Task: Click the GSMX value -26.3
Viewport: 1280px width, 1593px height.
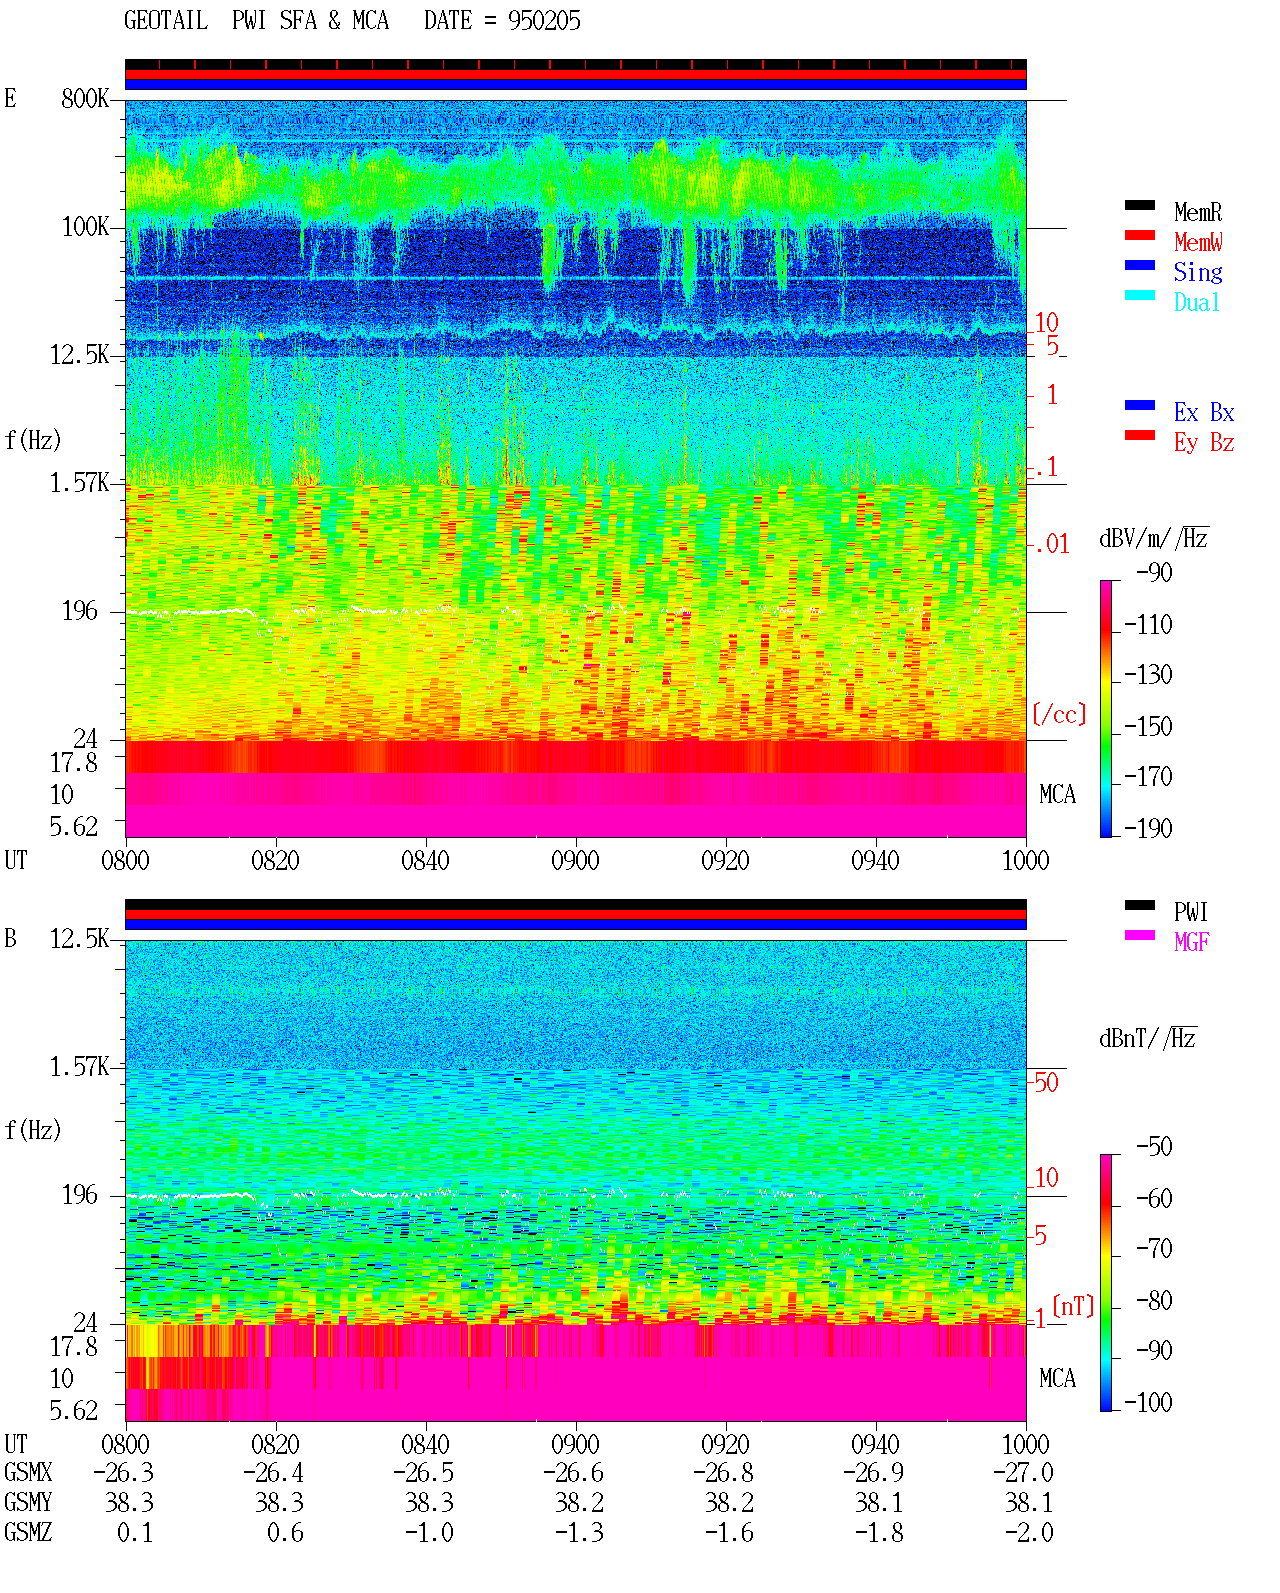Action: coord(124,1473)
